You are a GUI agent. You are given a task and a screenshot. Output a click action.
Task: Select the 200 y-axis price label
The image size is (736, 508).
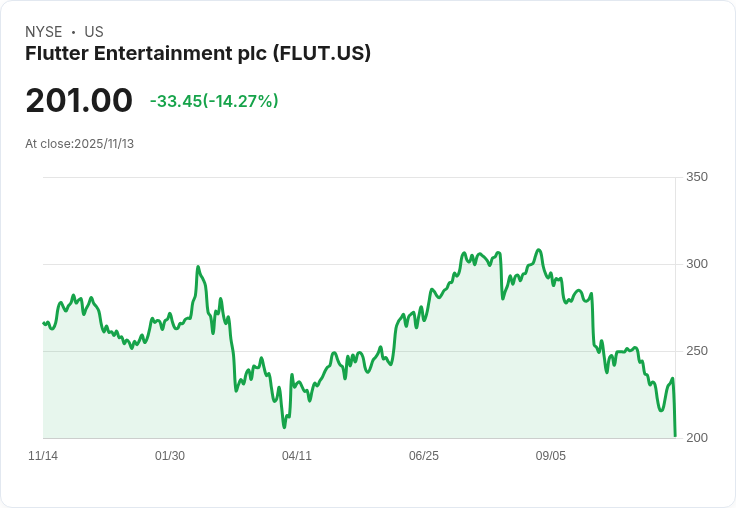(x=697, y=438)
